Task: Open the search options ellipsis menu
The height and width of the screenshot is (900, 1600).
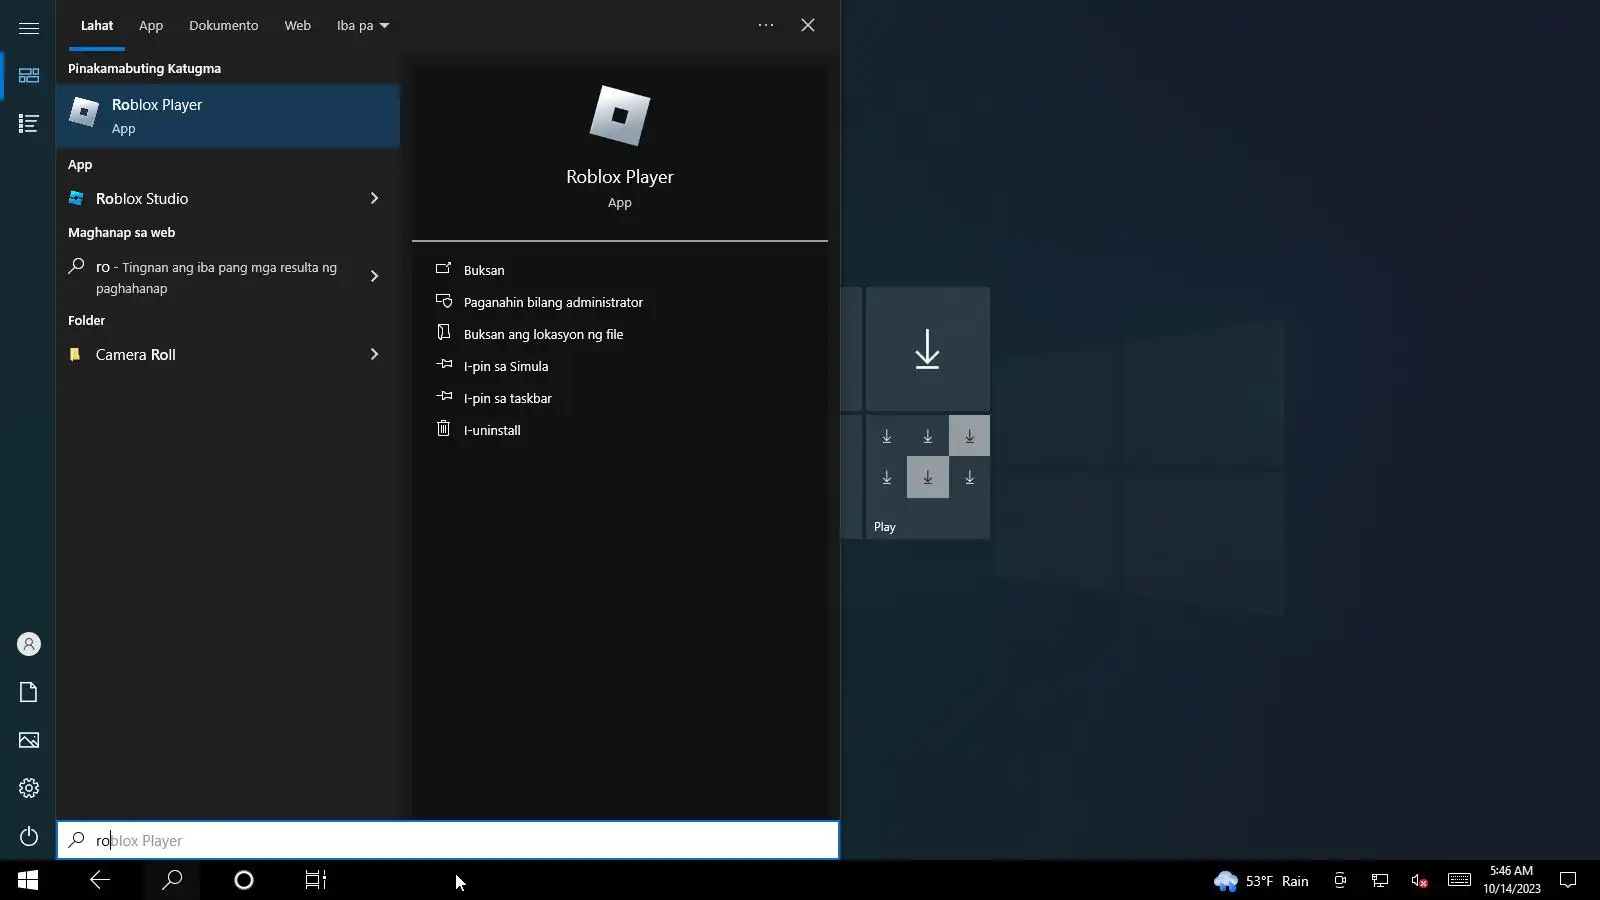Action: pos(766,25)
